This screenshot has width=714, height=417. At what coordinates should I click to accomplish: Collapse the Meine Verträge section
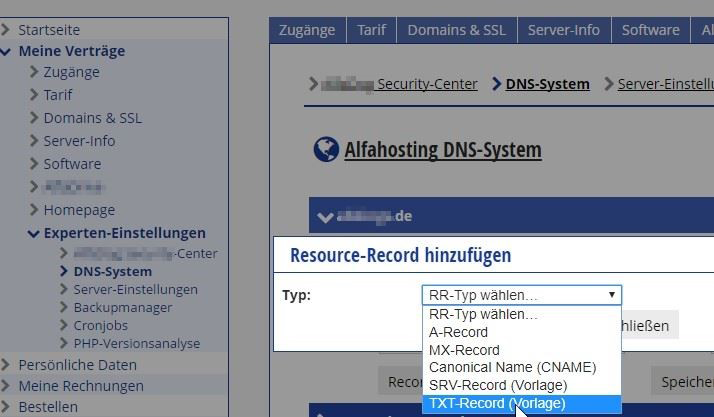[71, 51]
